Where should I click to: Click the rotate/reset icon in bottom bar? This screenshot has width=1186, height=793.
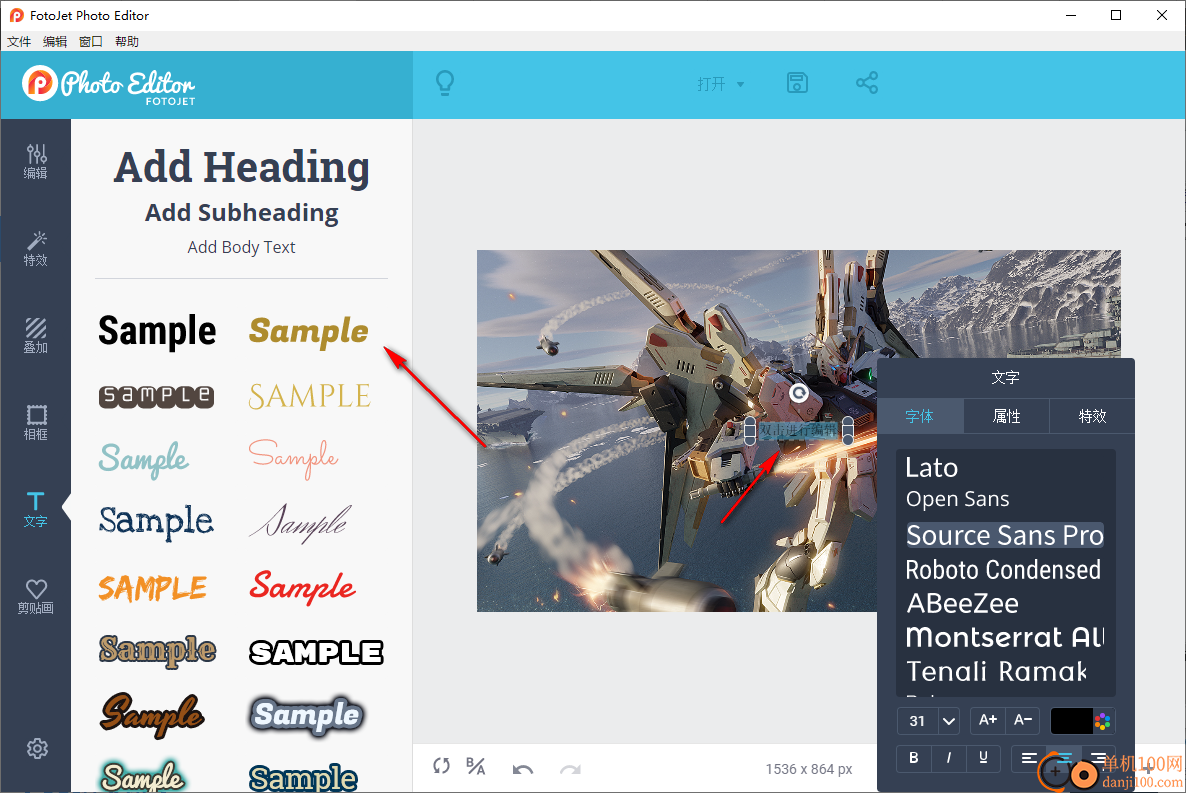point(442,766)
